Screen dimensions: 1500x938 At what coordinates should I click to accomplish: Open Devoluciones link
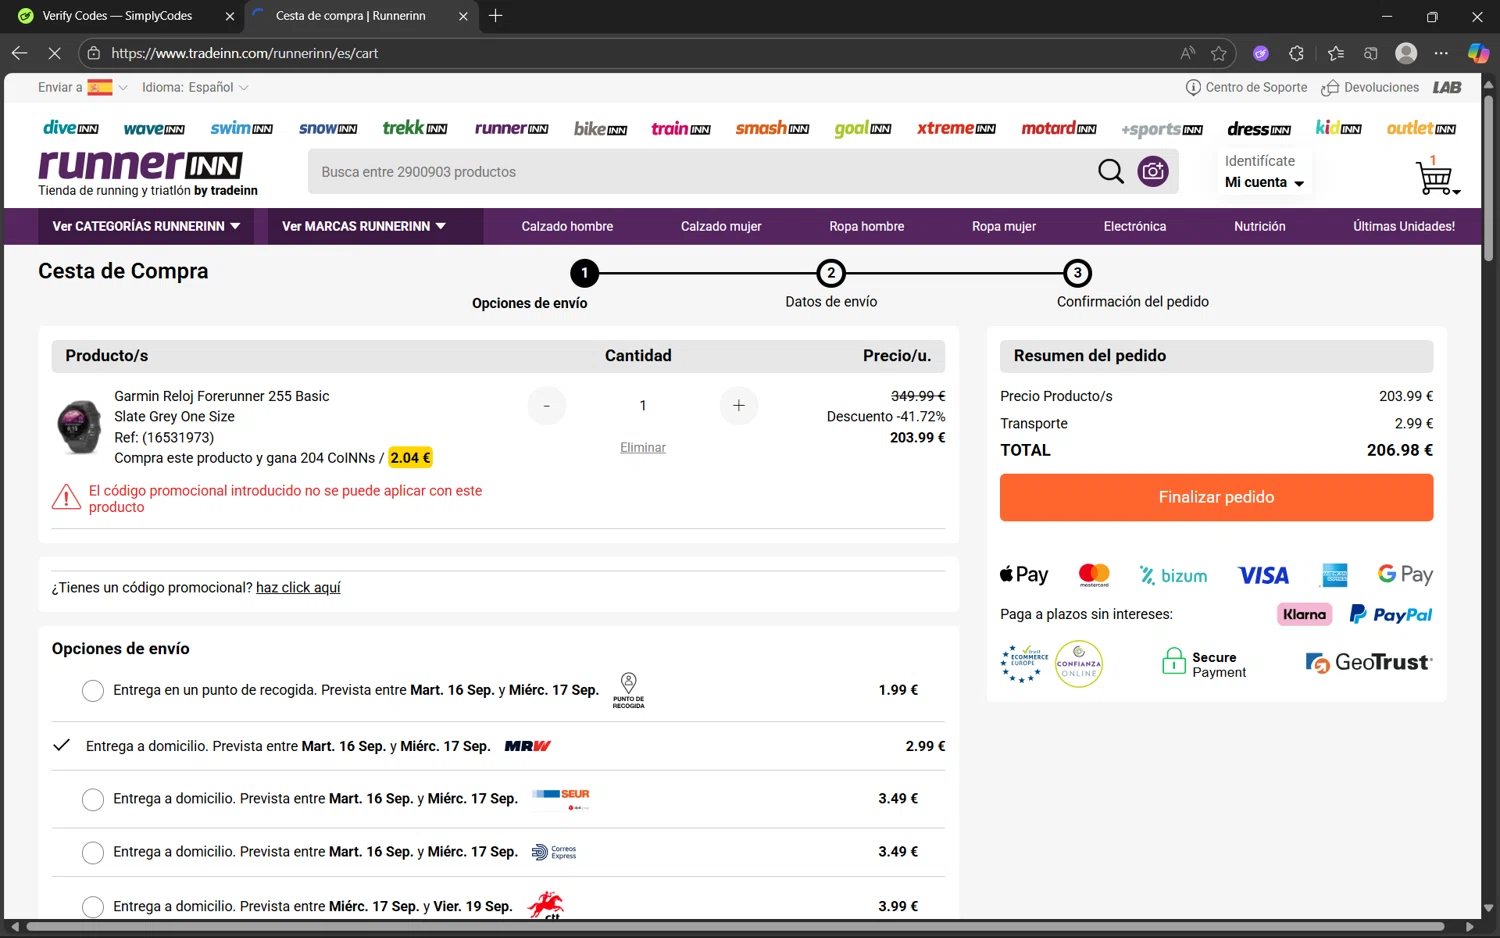pos(1370,87)
